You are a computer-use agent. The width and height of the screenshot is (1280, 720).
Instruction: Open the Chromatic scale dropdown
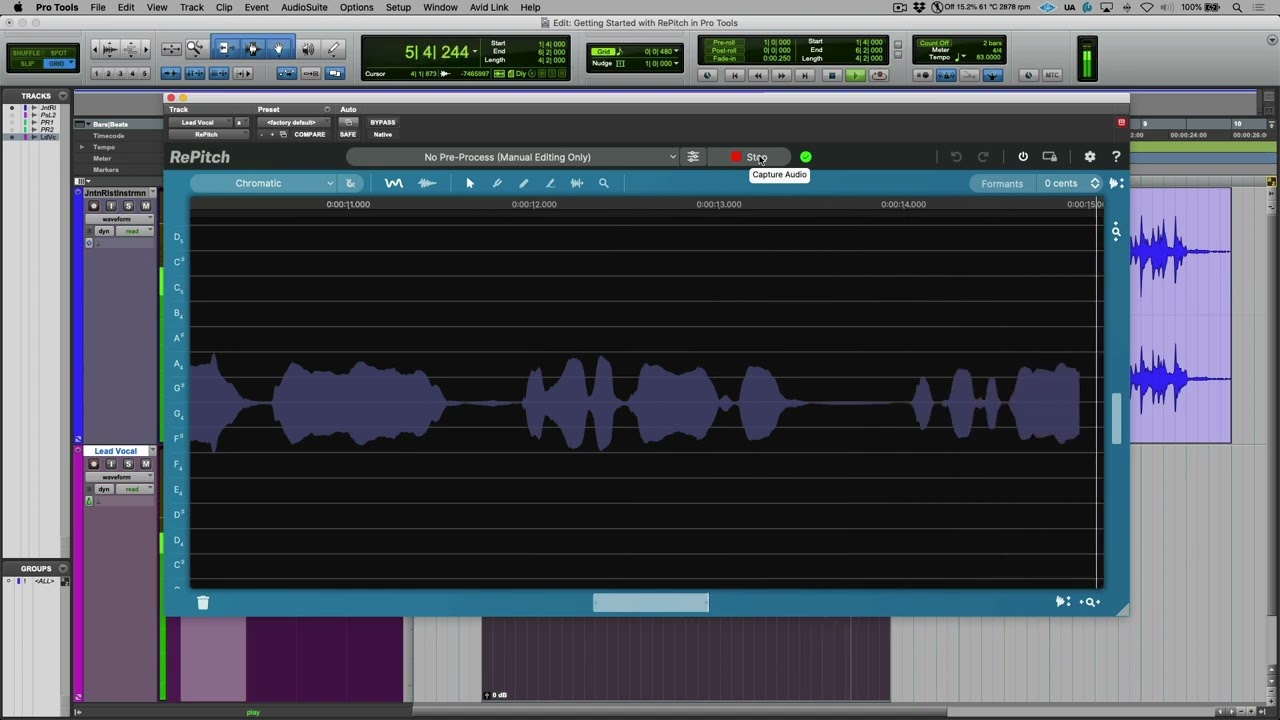tap(264, 183)
